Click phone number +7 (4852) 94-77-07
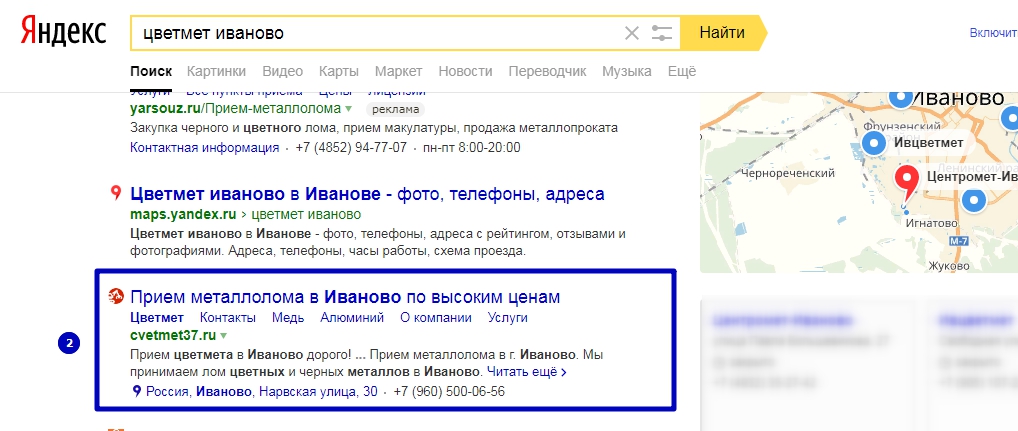1018x431 pixels. pyautogui.click(x=351, y=147)
